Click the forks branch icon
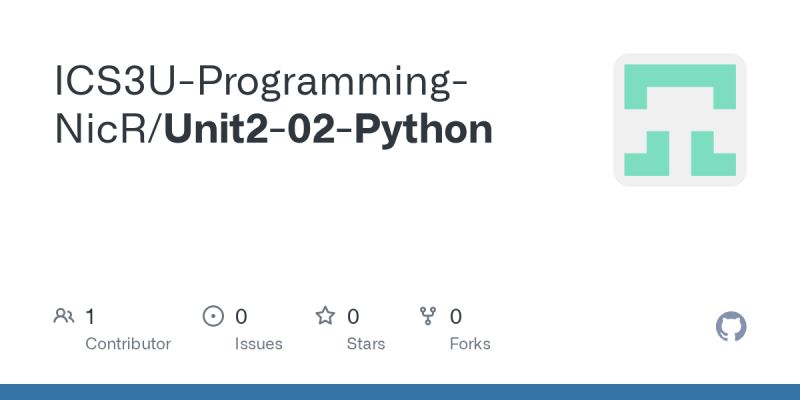This screenshot has height=400, width=800. coord(428,316)
